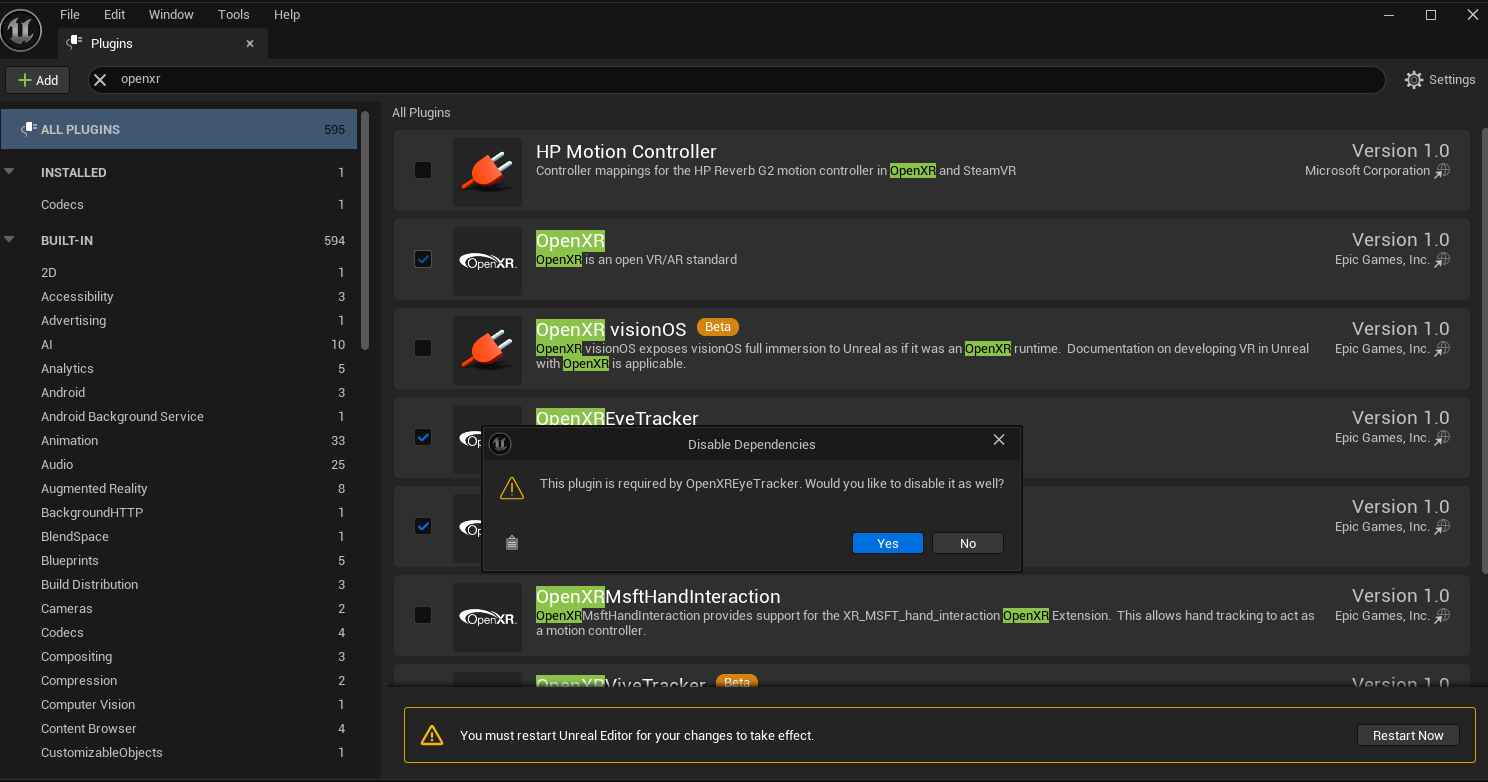
Task: Clear the search using the X icon
Action: coord(100,80)
